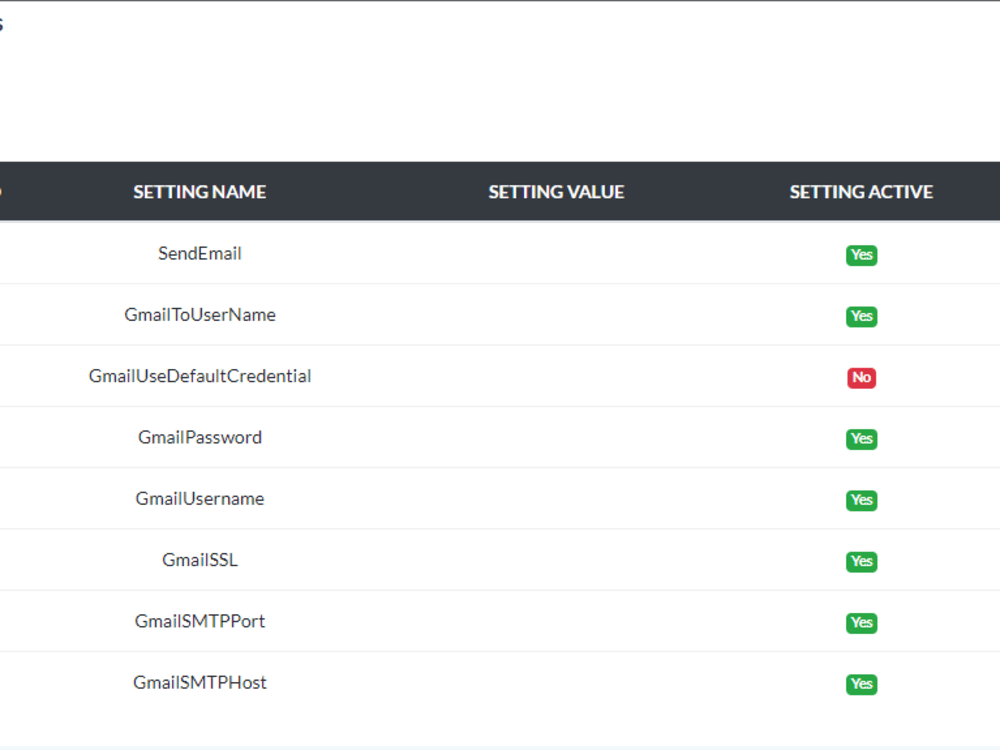The height and width of the screenshot is (750, 1000).
Task: Select the GmailSMTPHost setting name
Action: click(200, 682)
